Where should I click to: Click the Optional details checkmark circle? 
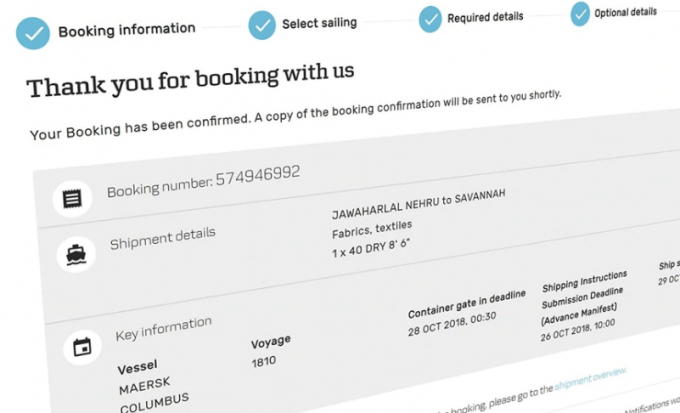(580, 14)
